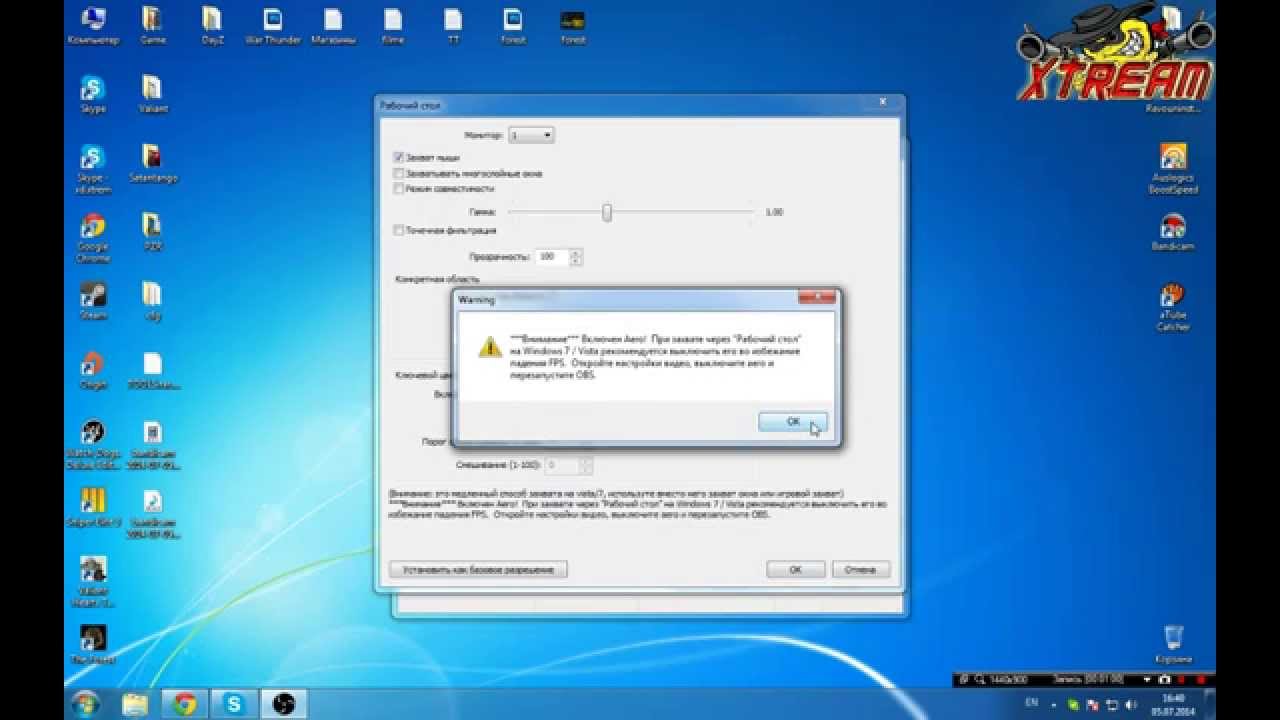This screenshot has width=1280, height=720.
Task: Open the Game folder icon
Action: click(152, 27)
